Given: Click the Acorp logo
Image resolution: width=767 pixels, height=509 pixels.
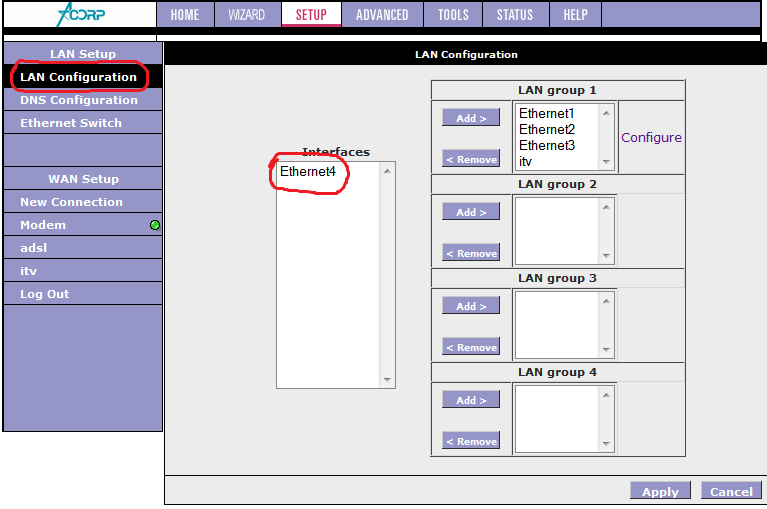Looking at the screenshot, I should click(x=81, y=14).
